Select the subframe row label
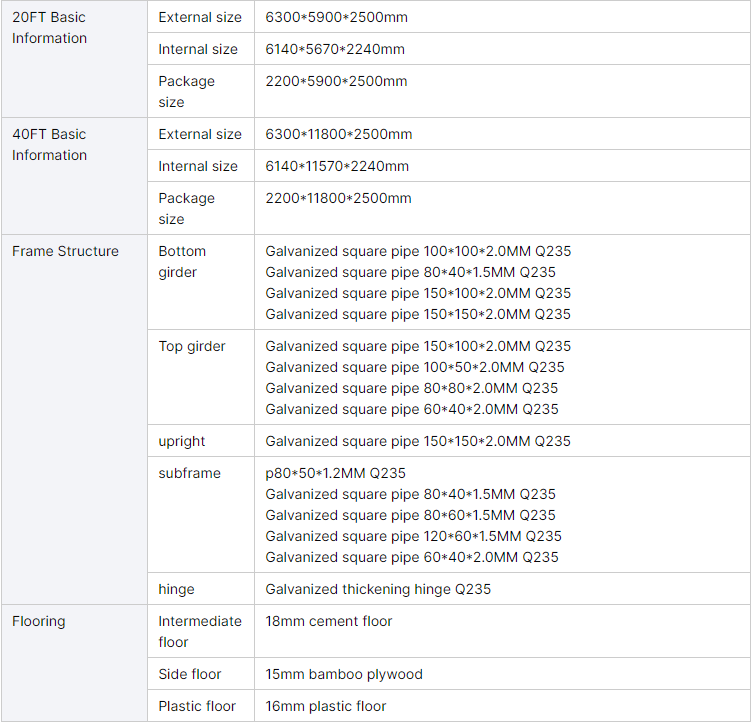The height and width of the screenshot is (722, 751). [189, 473]
